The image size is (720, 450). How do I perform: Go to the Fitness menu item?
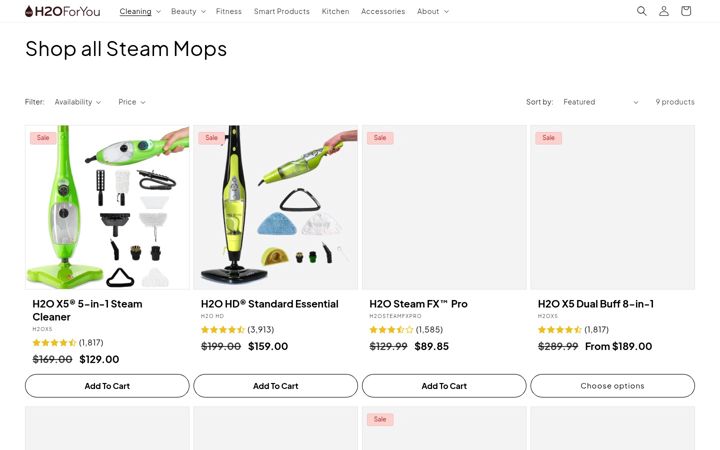[x=229, y=11]
